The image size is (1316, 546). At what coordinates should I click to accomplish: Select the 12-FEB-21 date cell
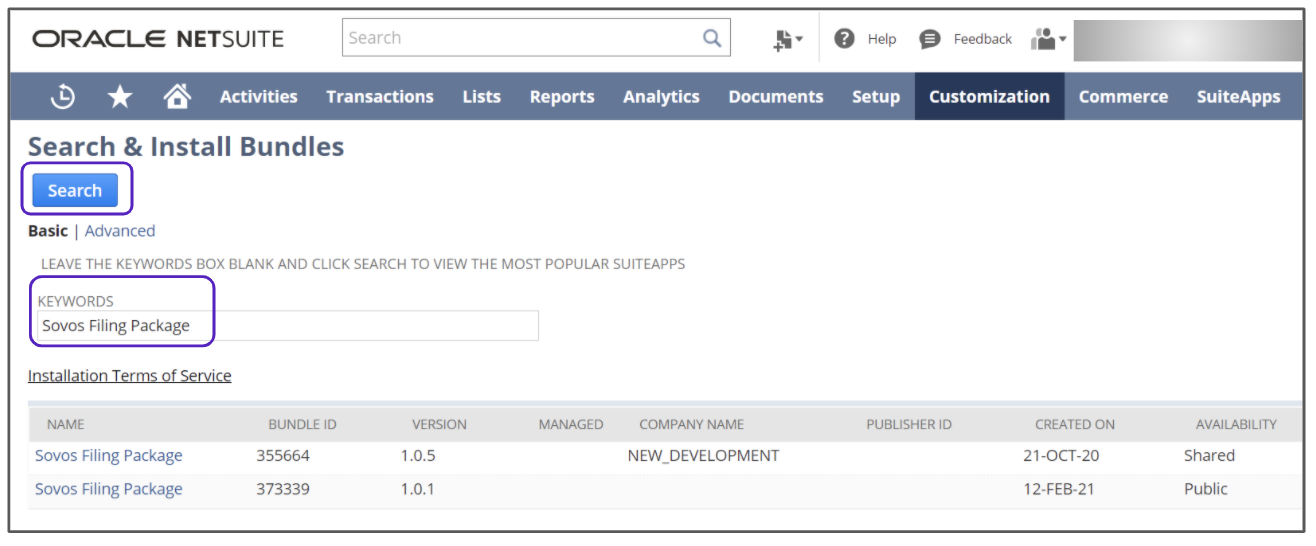1061,489
